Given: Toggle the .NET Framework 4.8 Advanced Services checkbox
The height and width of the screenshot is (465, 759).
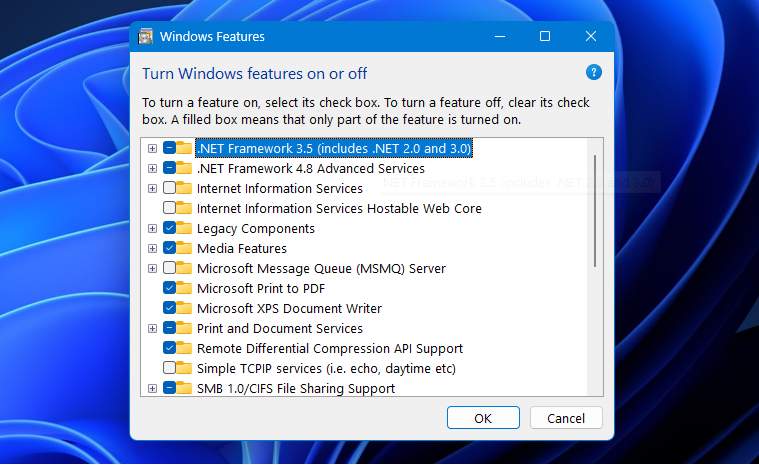Looking at the screenshot, I should (x=169, y=168).
